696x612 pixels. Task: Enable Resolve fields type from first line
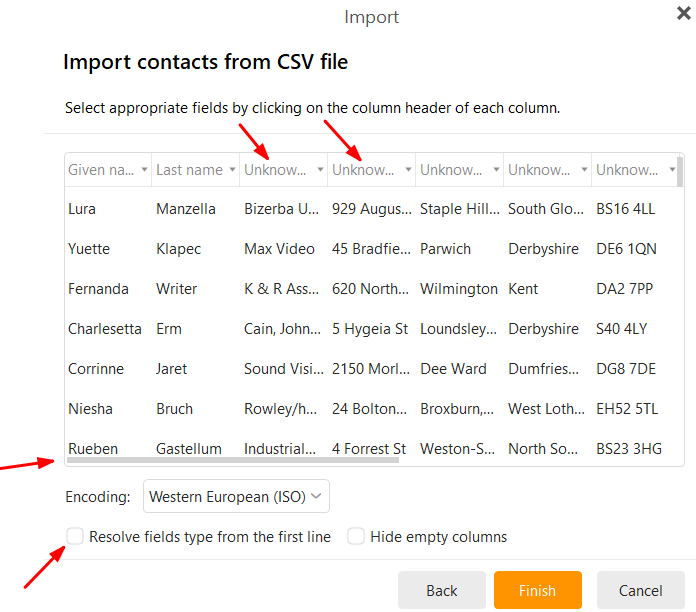click(75, 537)
